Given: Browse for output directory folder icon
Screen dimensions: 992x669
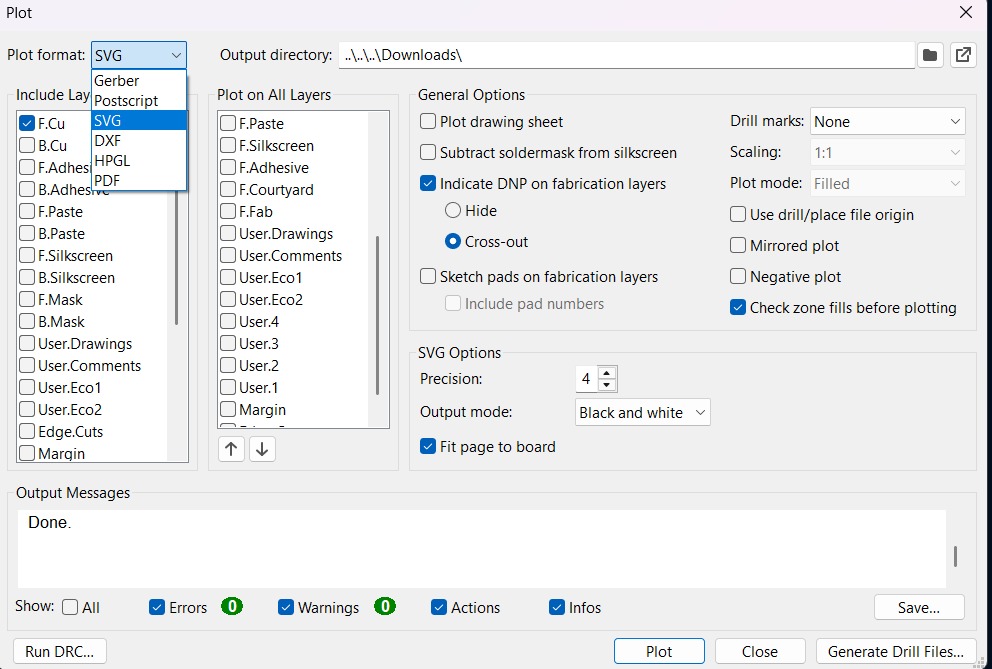Looking at the screenshot, I should click(x=930, y=55).
